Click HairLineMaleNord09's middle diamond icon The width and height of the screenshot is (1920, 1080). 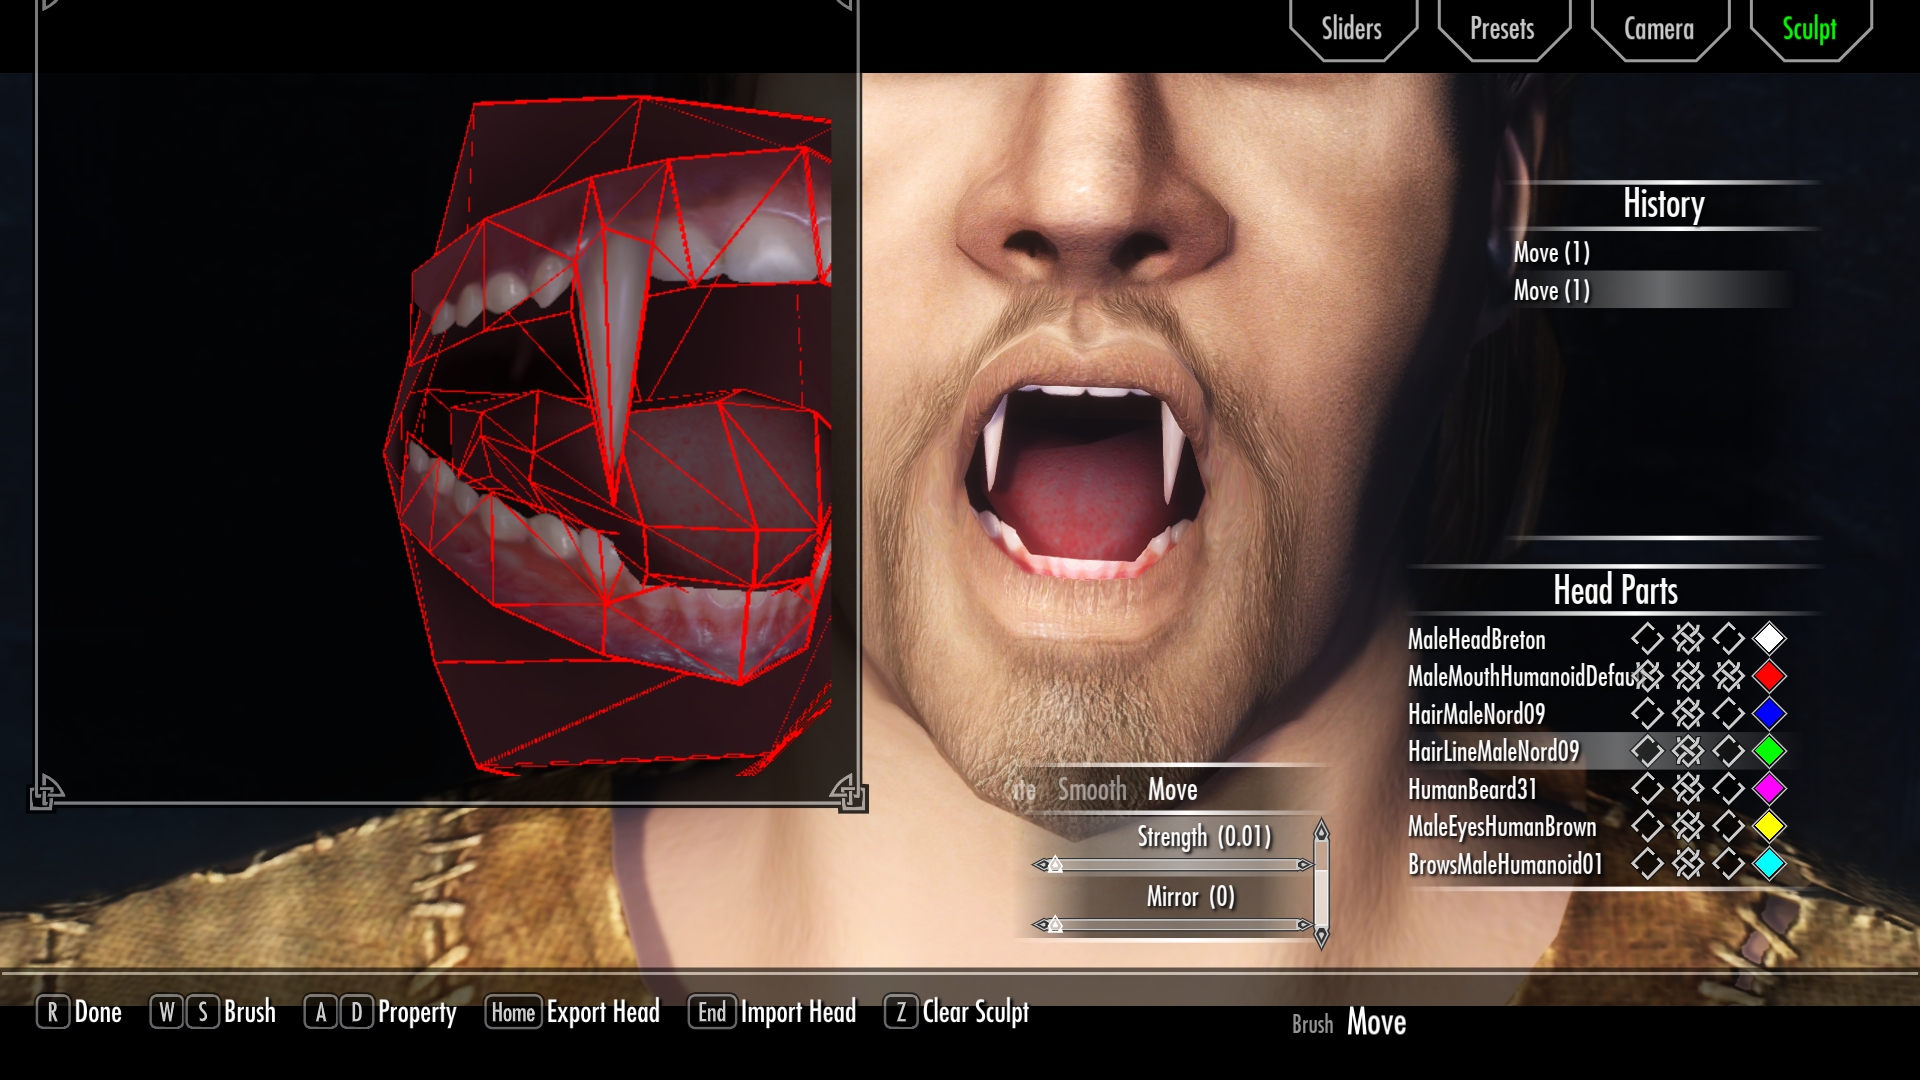[1688, 751]
